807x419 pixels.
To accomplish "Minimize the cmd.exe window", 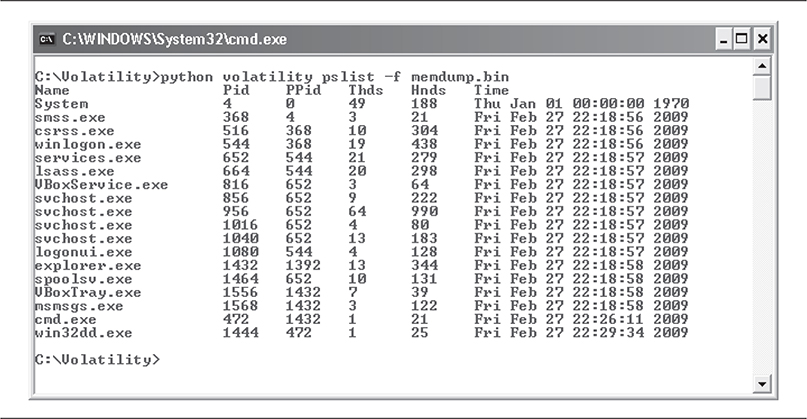I will click(x=724, y=40).
